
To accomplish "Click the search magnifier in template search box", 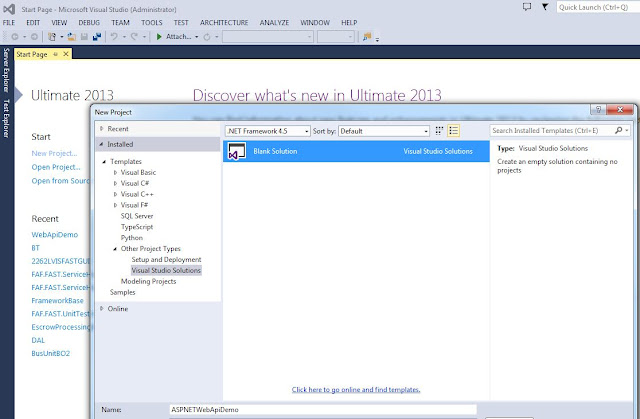I will (619, 130).
